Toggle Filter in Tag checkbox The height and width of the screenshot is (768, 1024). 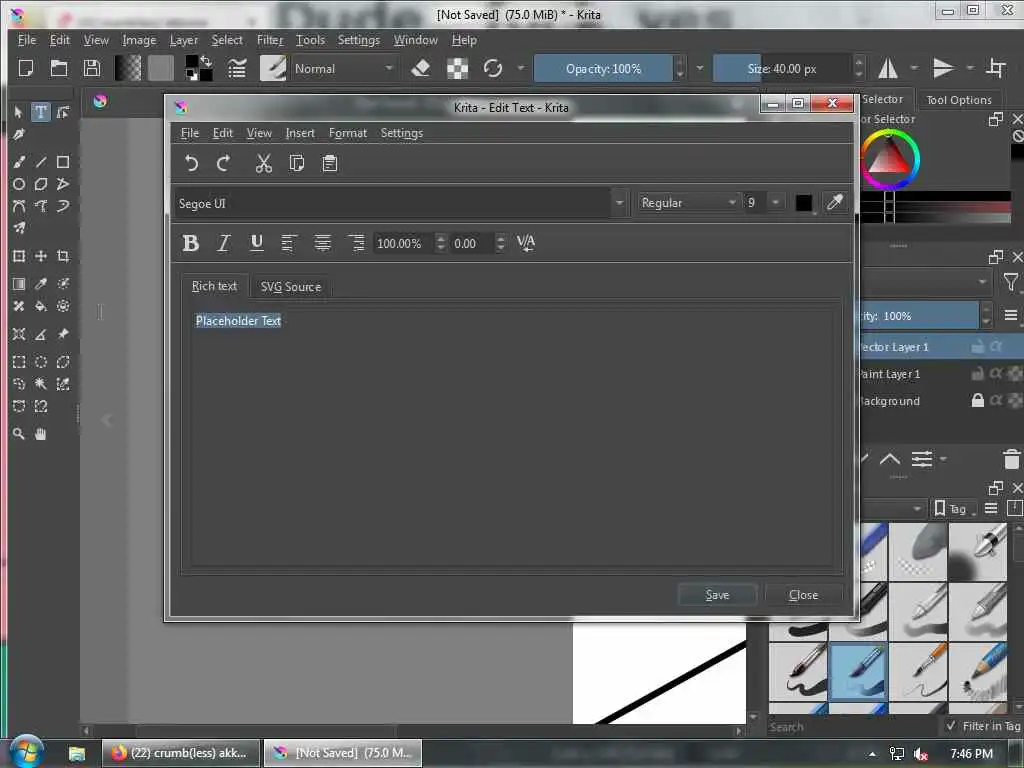[951, 726]
